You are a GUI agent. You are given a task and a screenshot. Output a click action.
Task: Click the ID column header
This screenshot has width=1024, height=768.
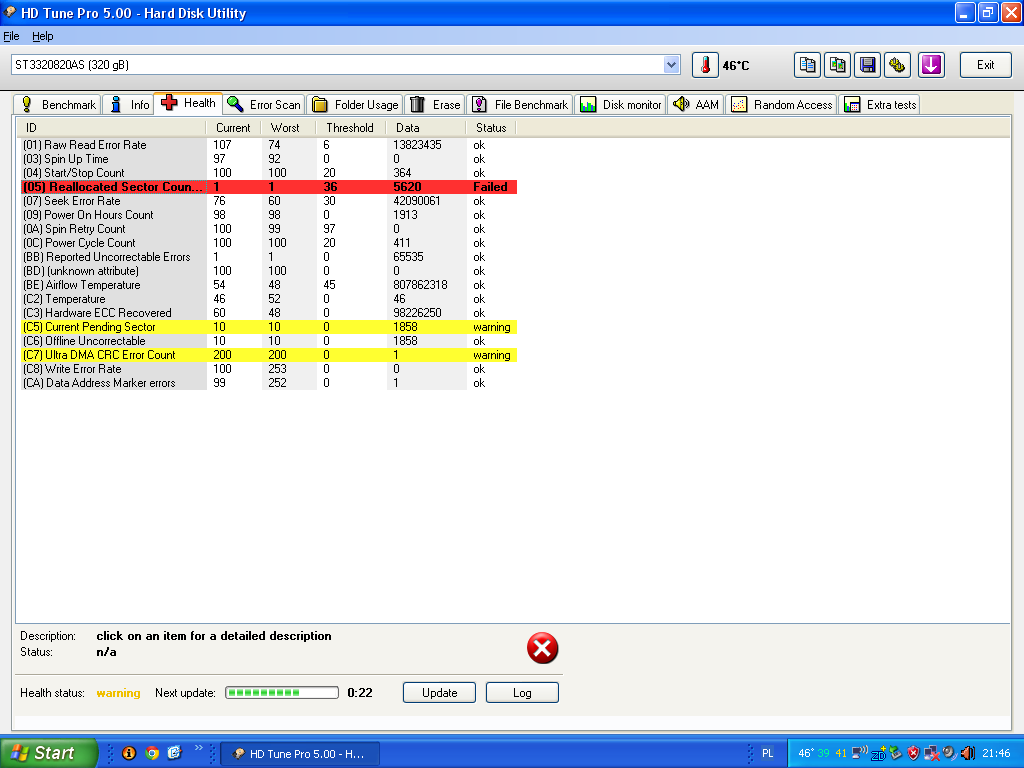[111, 127]
